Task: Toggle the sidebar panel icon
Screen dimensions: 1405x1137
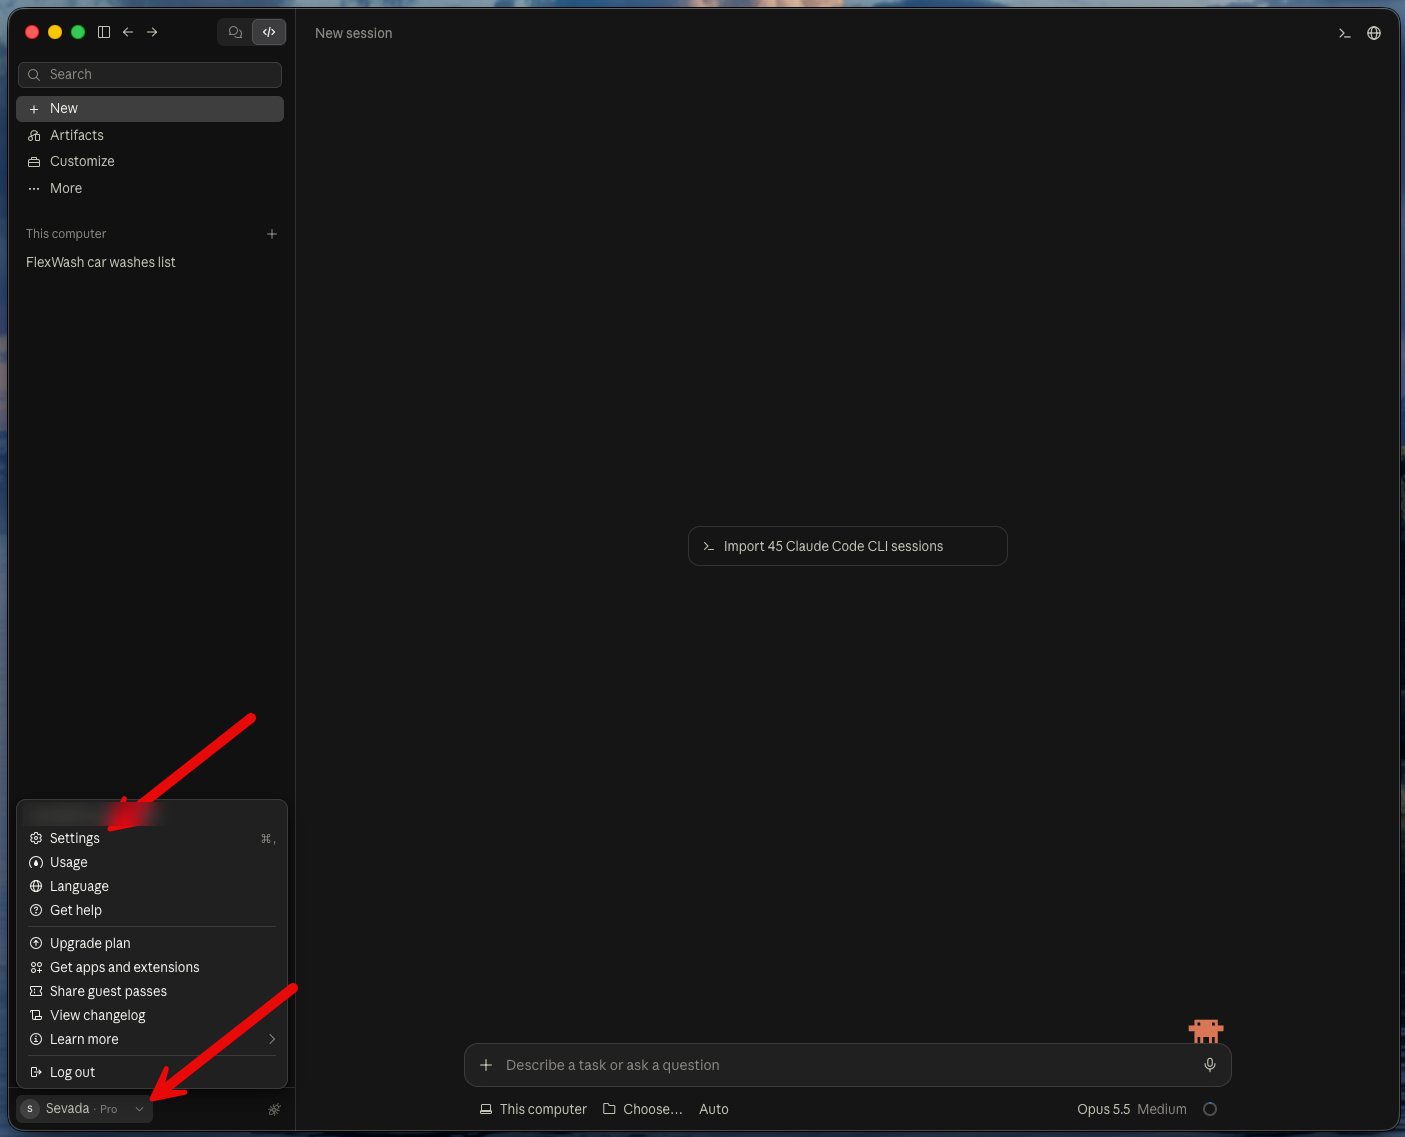Action: tap(104, 32)
